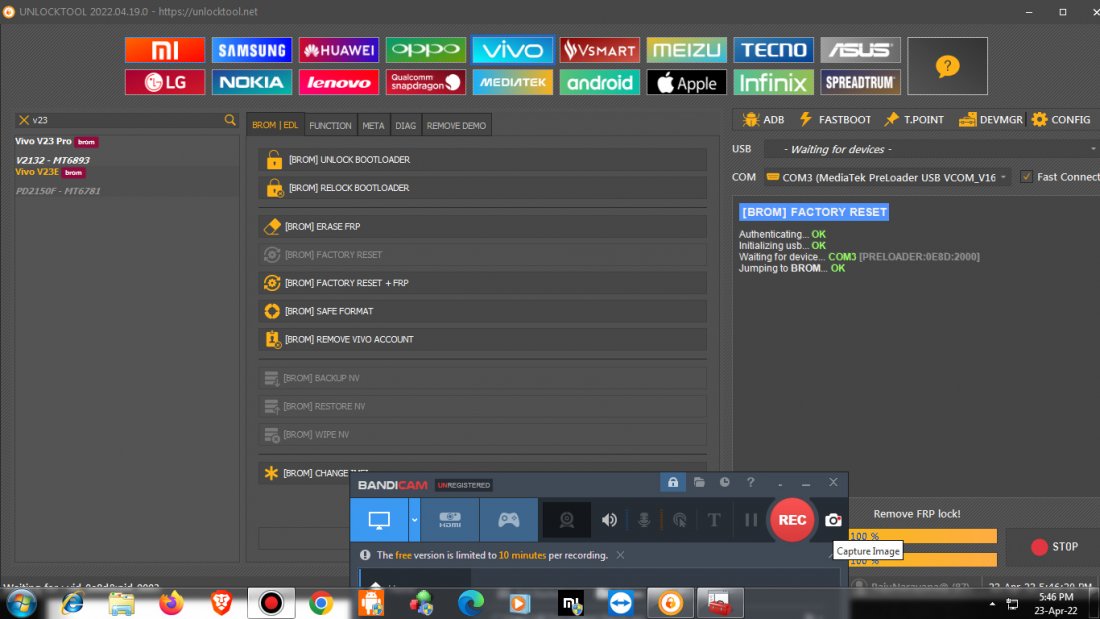Switch to the META tab

(373, 125)
